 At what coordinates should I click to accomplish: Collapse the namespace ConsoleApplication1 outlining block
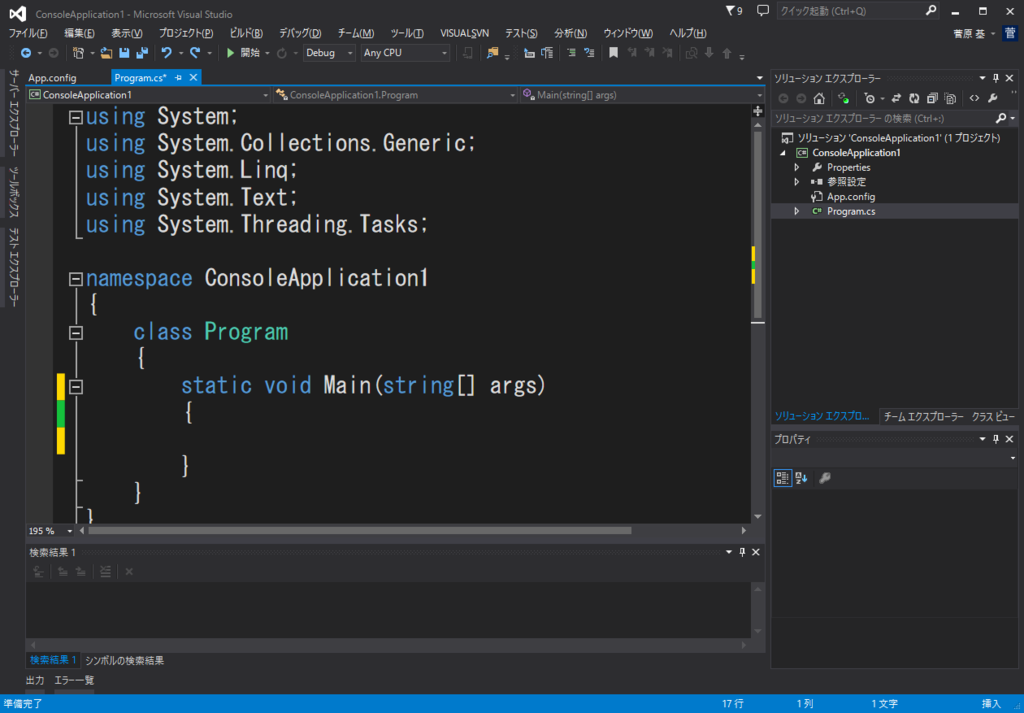point(76,279)
